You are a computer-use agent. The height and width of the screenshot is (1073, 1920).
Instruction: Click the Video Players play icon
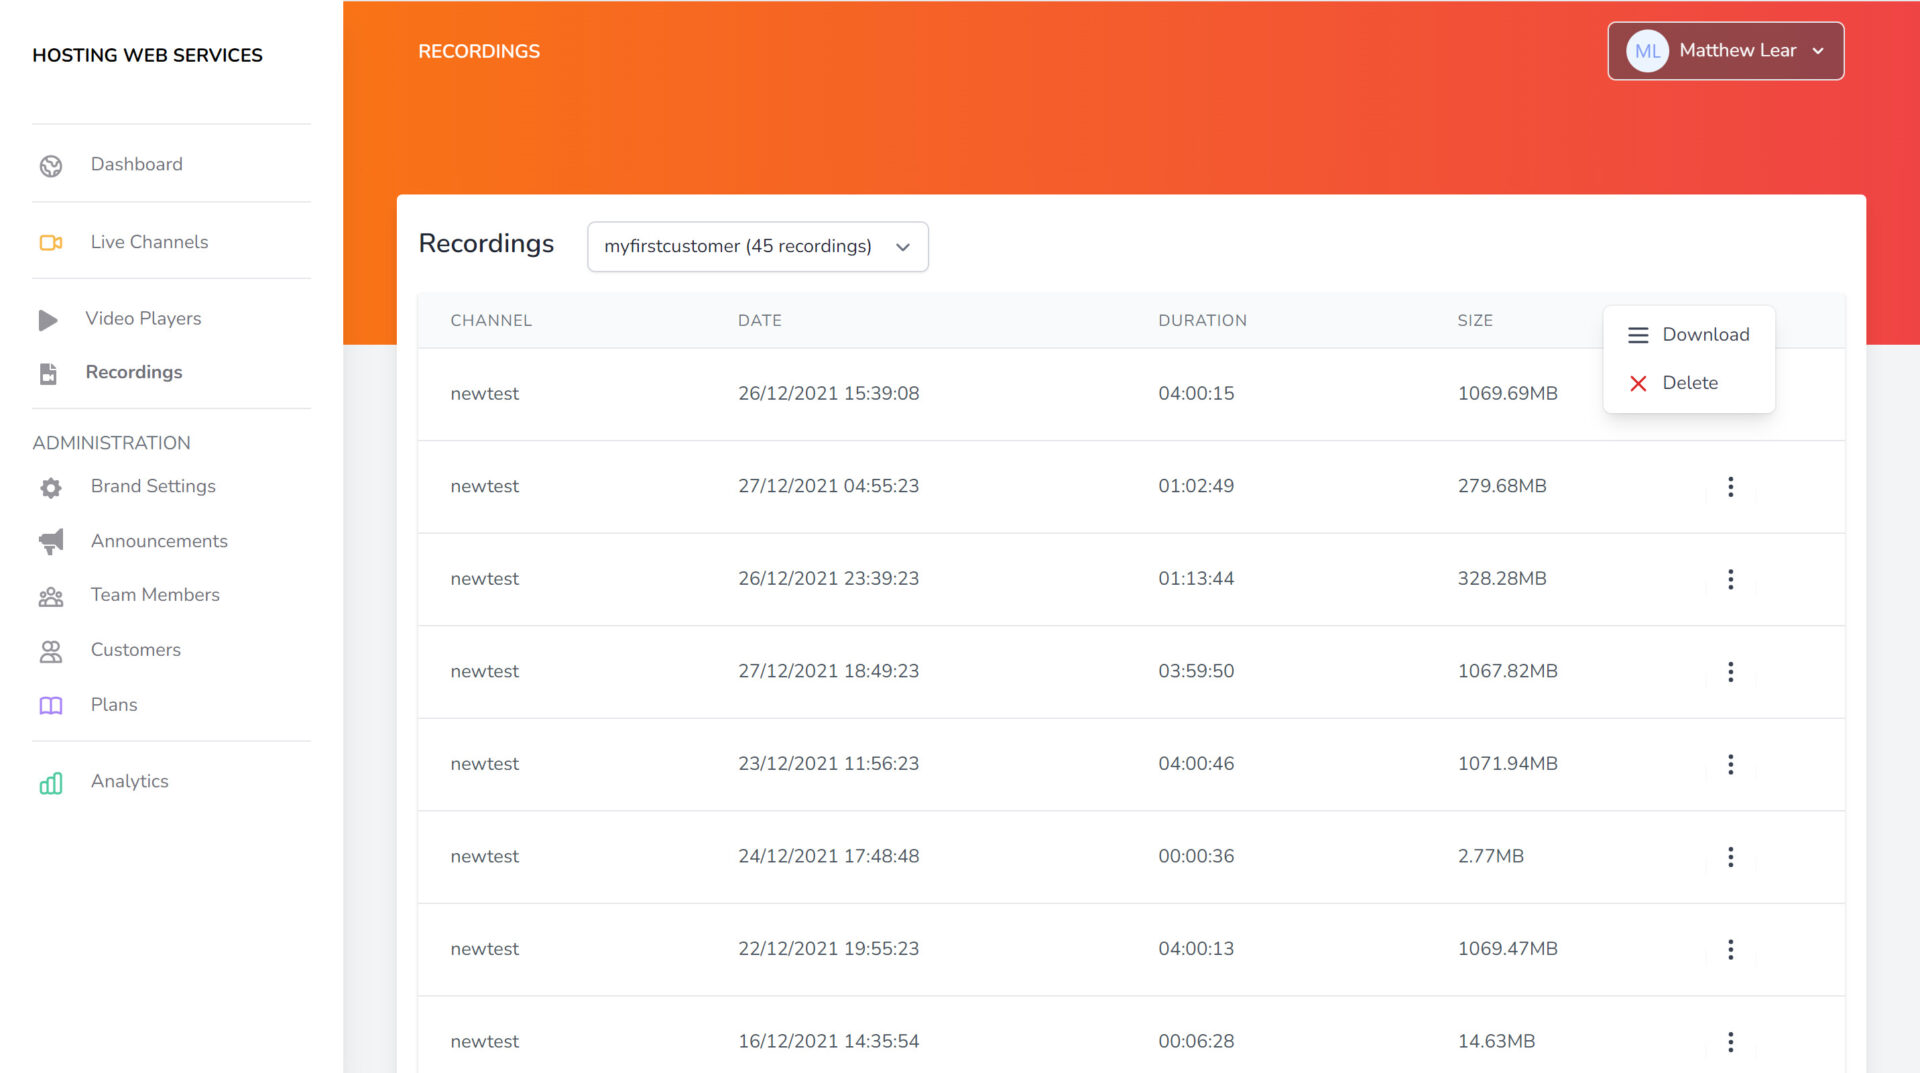tap(48, 320)
